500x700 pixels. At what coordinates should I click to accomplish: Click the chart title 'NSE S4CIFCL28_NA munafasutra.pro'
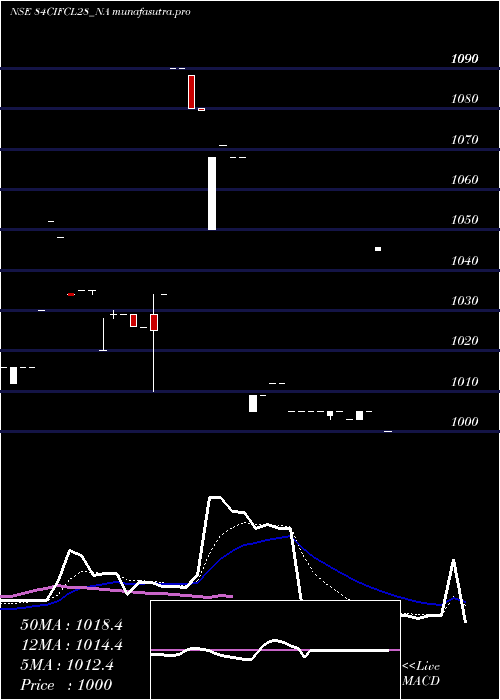[x=100, y=12]
